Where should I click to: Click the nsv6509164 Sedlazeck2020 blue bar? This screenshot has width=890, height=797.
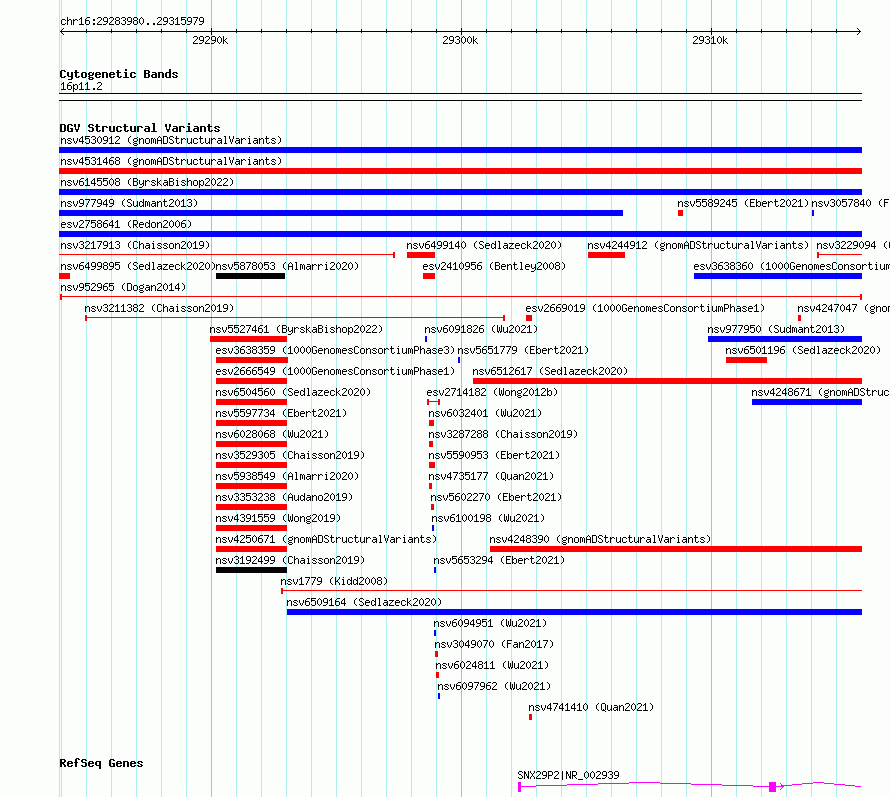pos(574,612)
